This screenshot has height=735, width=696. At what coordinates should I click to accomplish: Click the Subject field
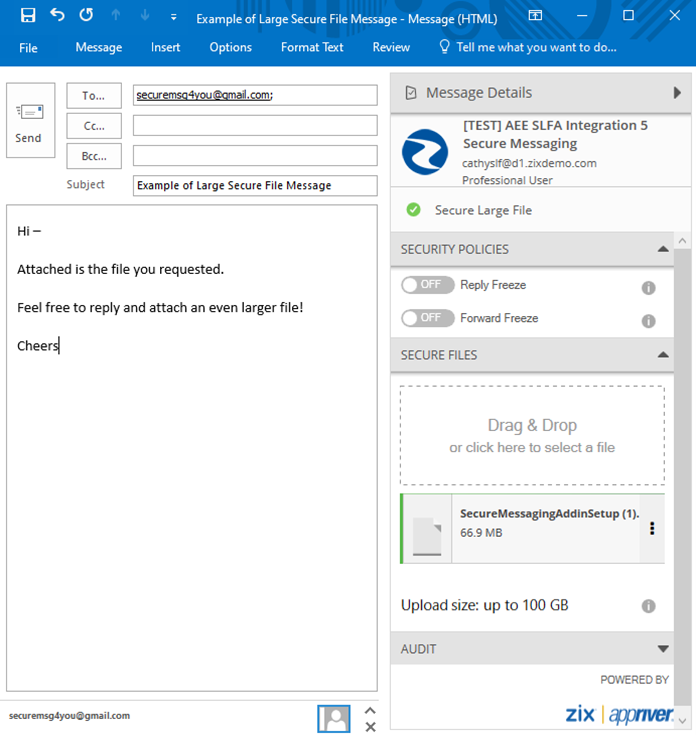point(255,186)
